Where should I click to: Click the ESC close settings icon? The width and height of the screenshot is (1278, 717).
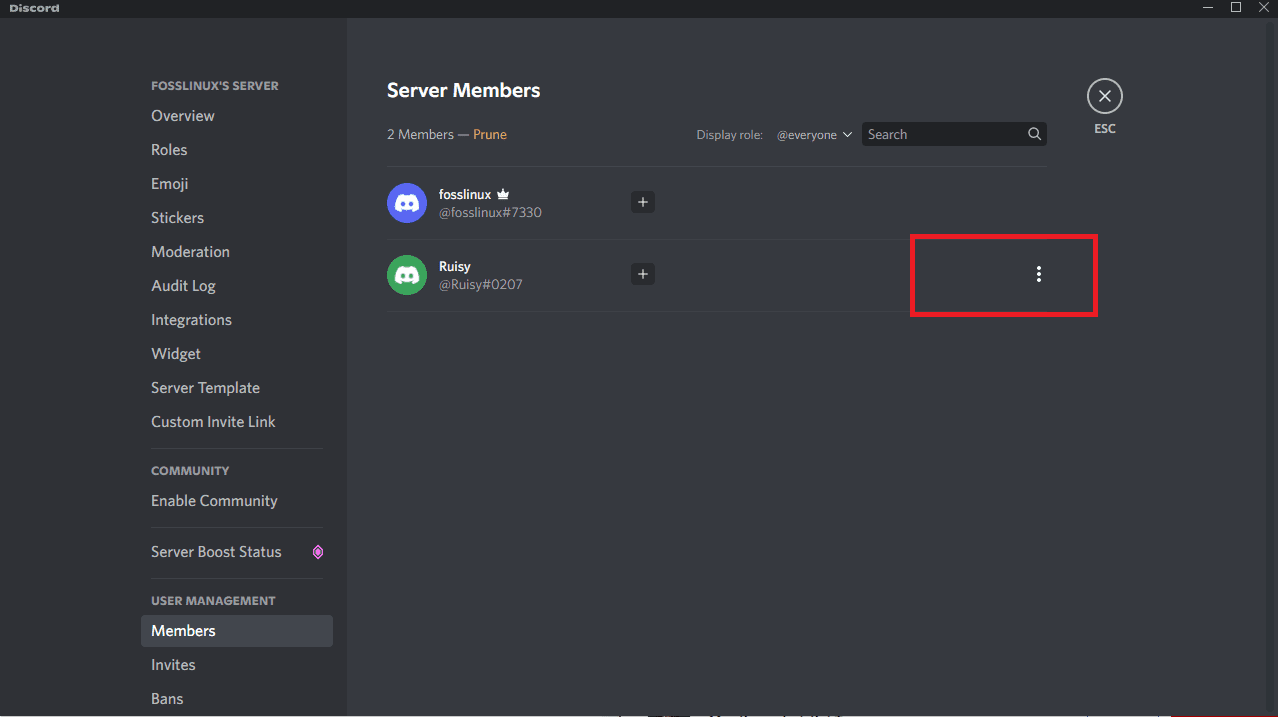coord(1104,96)
